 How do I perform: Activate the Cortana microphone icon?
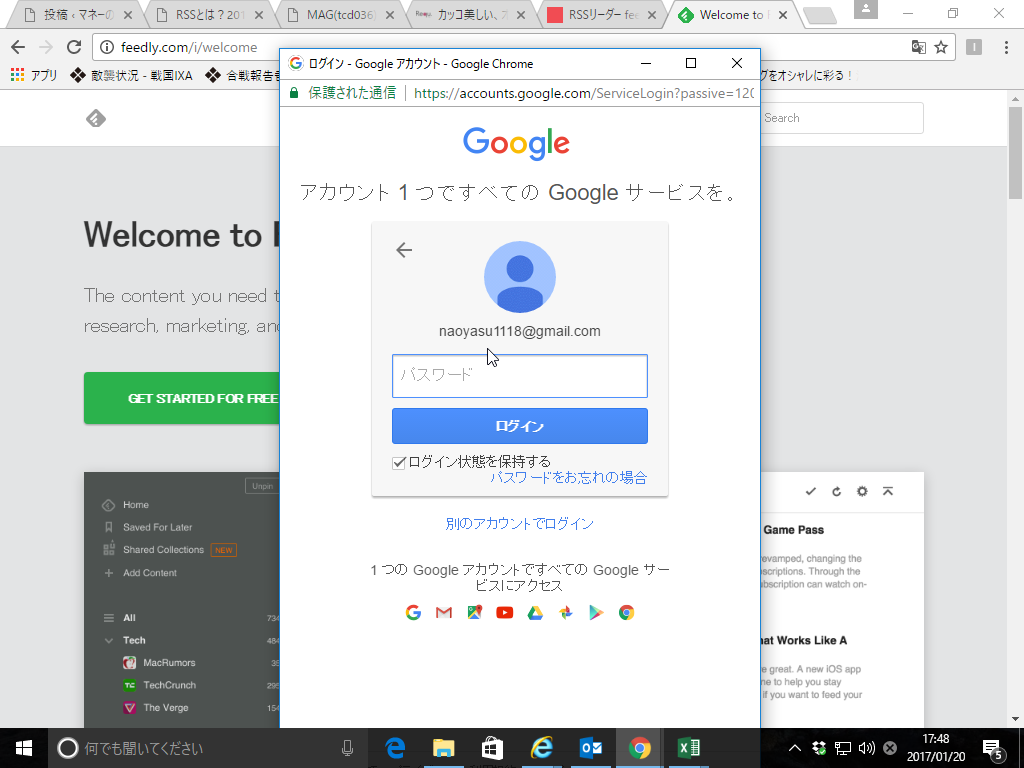pos(347,748)
